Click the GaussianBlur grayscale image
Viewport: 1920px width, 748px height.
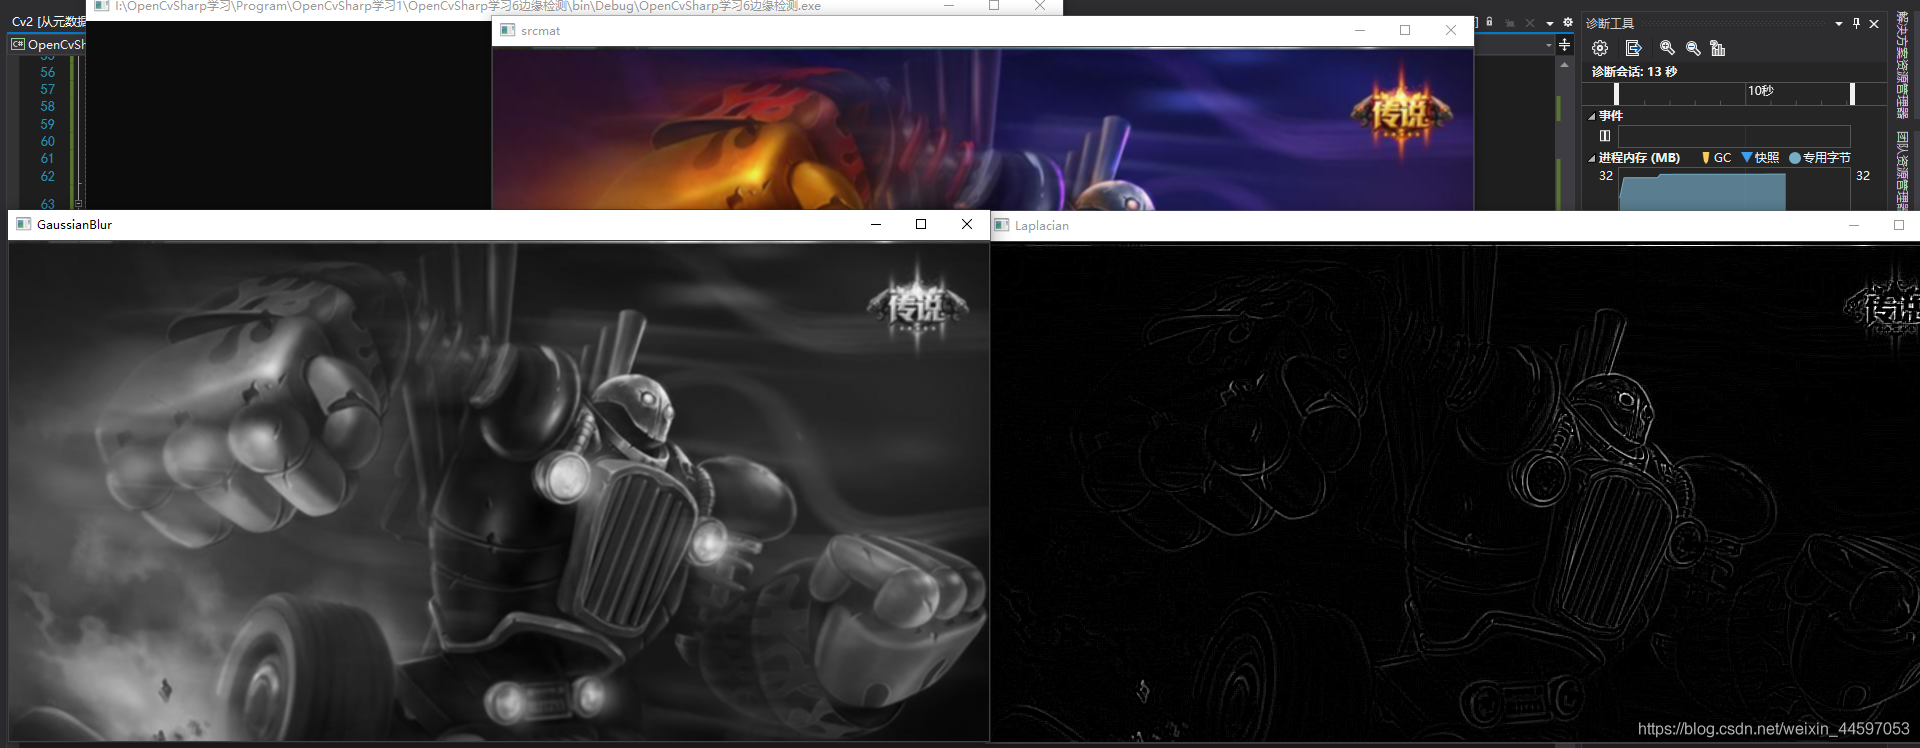click(x=499, y=492)
